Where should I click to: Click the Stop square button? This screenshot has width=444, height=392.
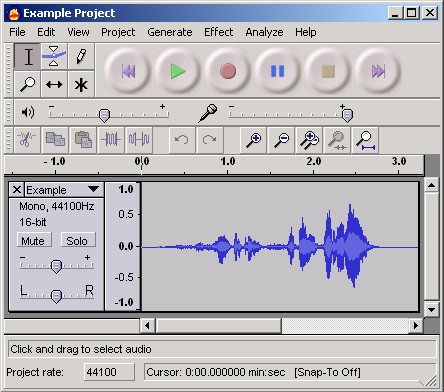(x=328, y=71)
